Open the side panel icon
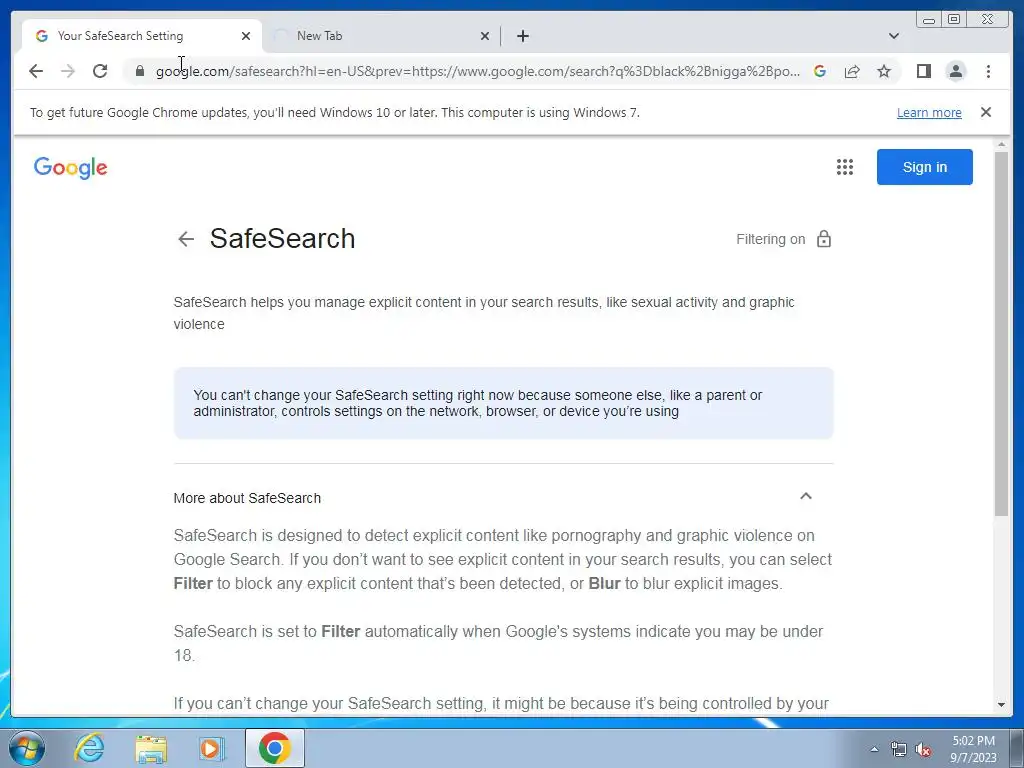Screen dimensions: 1024x768 coord(923,71)
